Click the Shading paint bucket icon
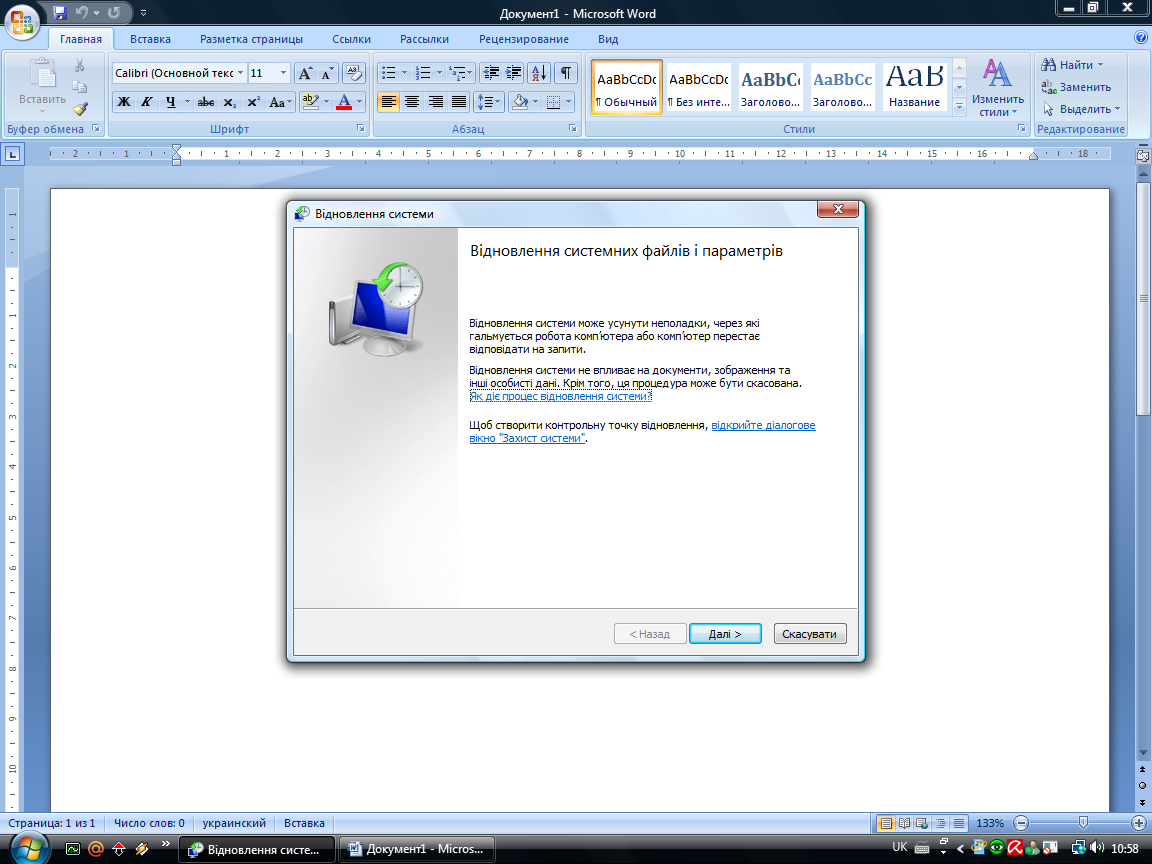The height and width of the screenshot is (864, 1152). click(520, 102)
